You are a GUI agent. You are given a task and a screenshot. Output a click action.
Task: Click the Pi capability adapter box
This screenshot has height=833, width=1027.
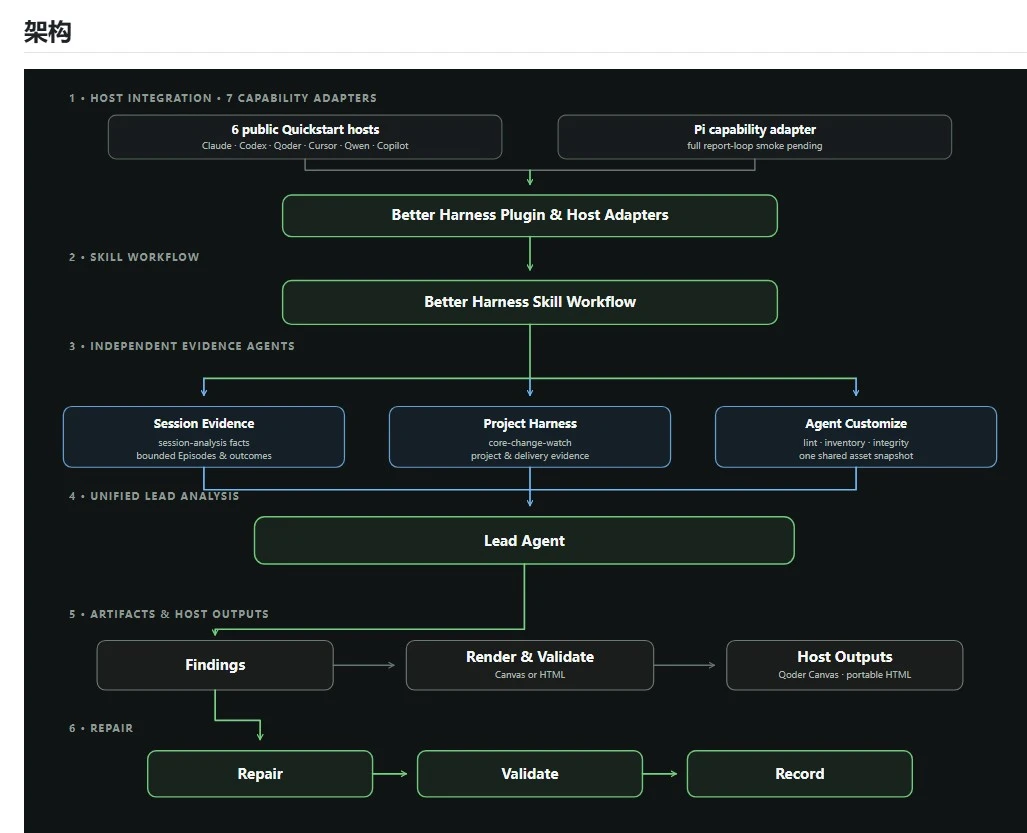(755, 137)
